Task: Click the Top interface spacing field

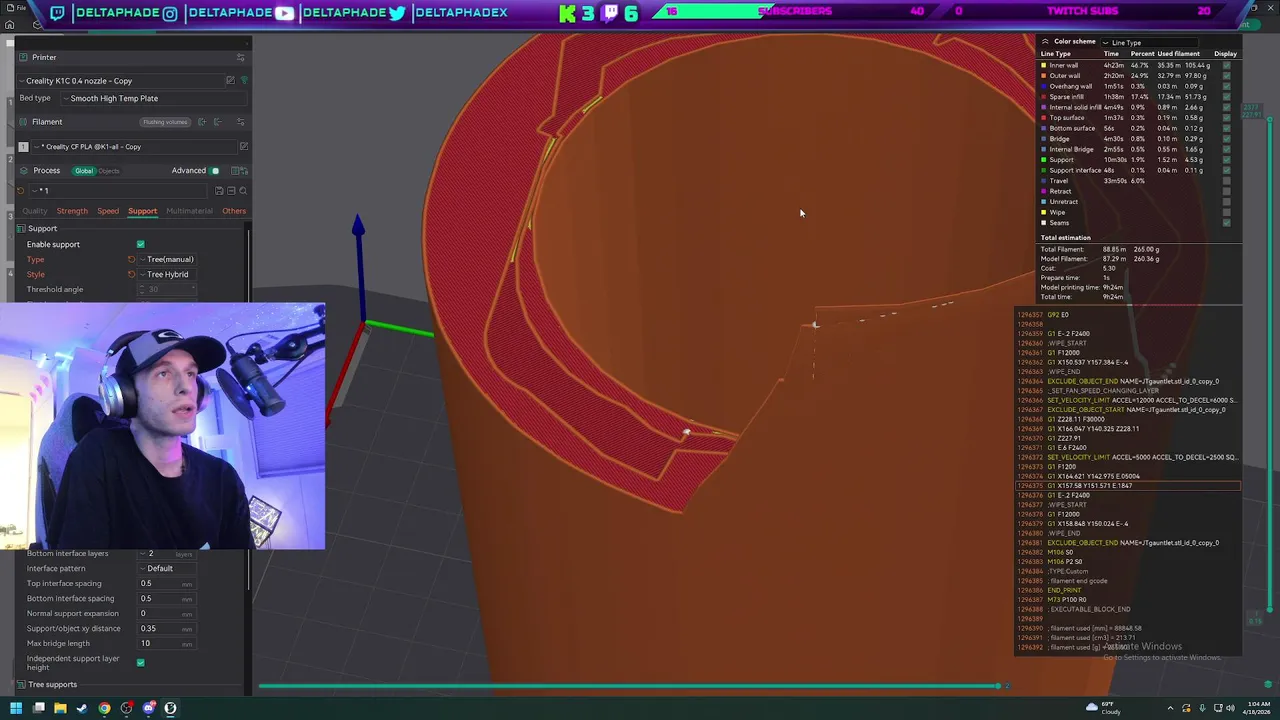Action: [x=168, y=583]
